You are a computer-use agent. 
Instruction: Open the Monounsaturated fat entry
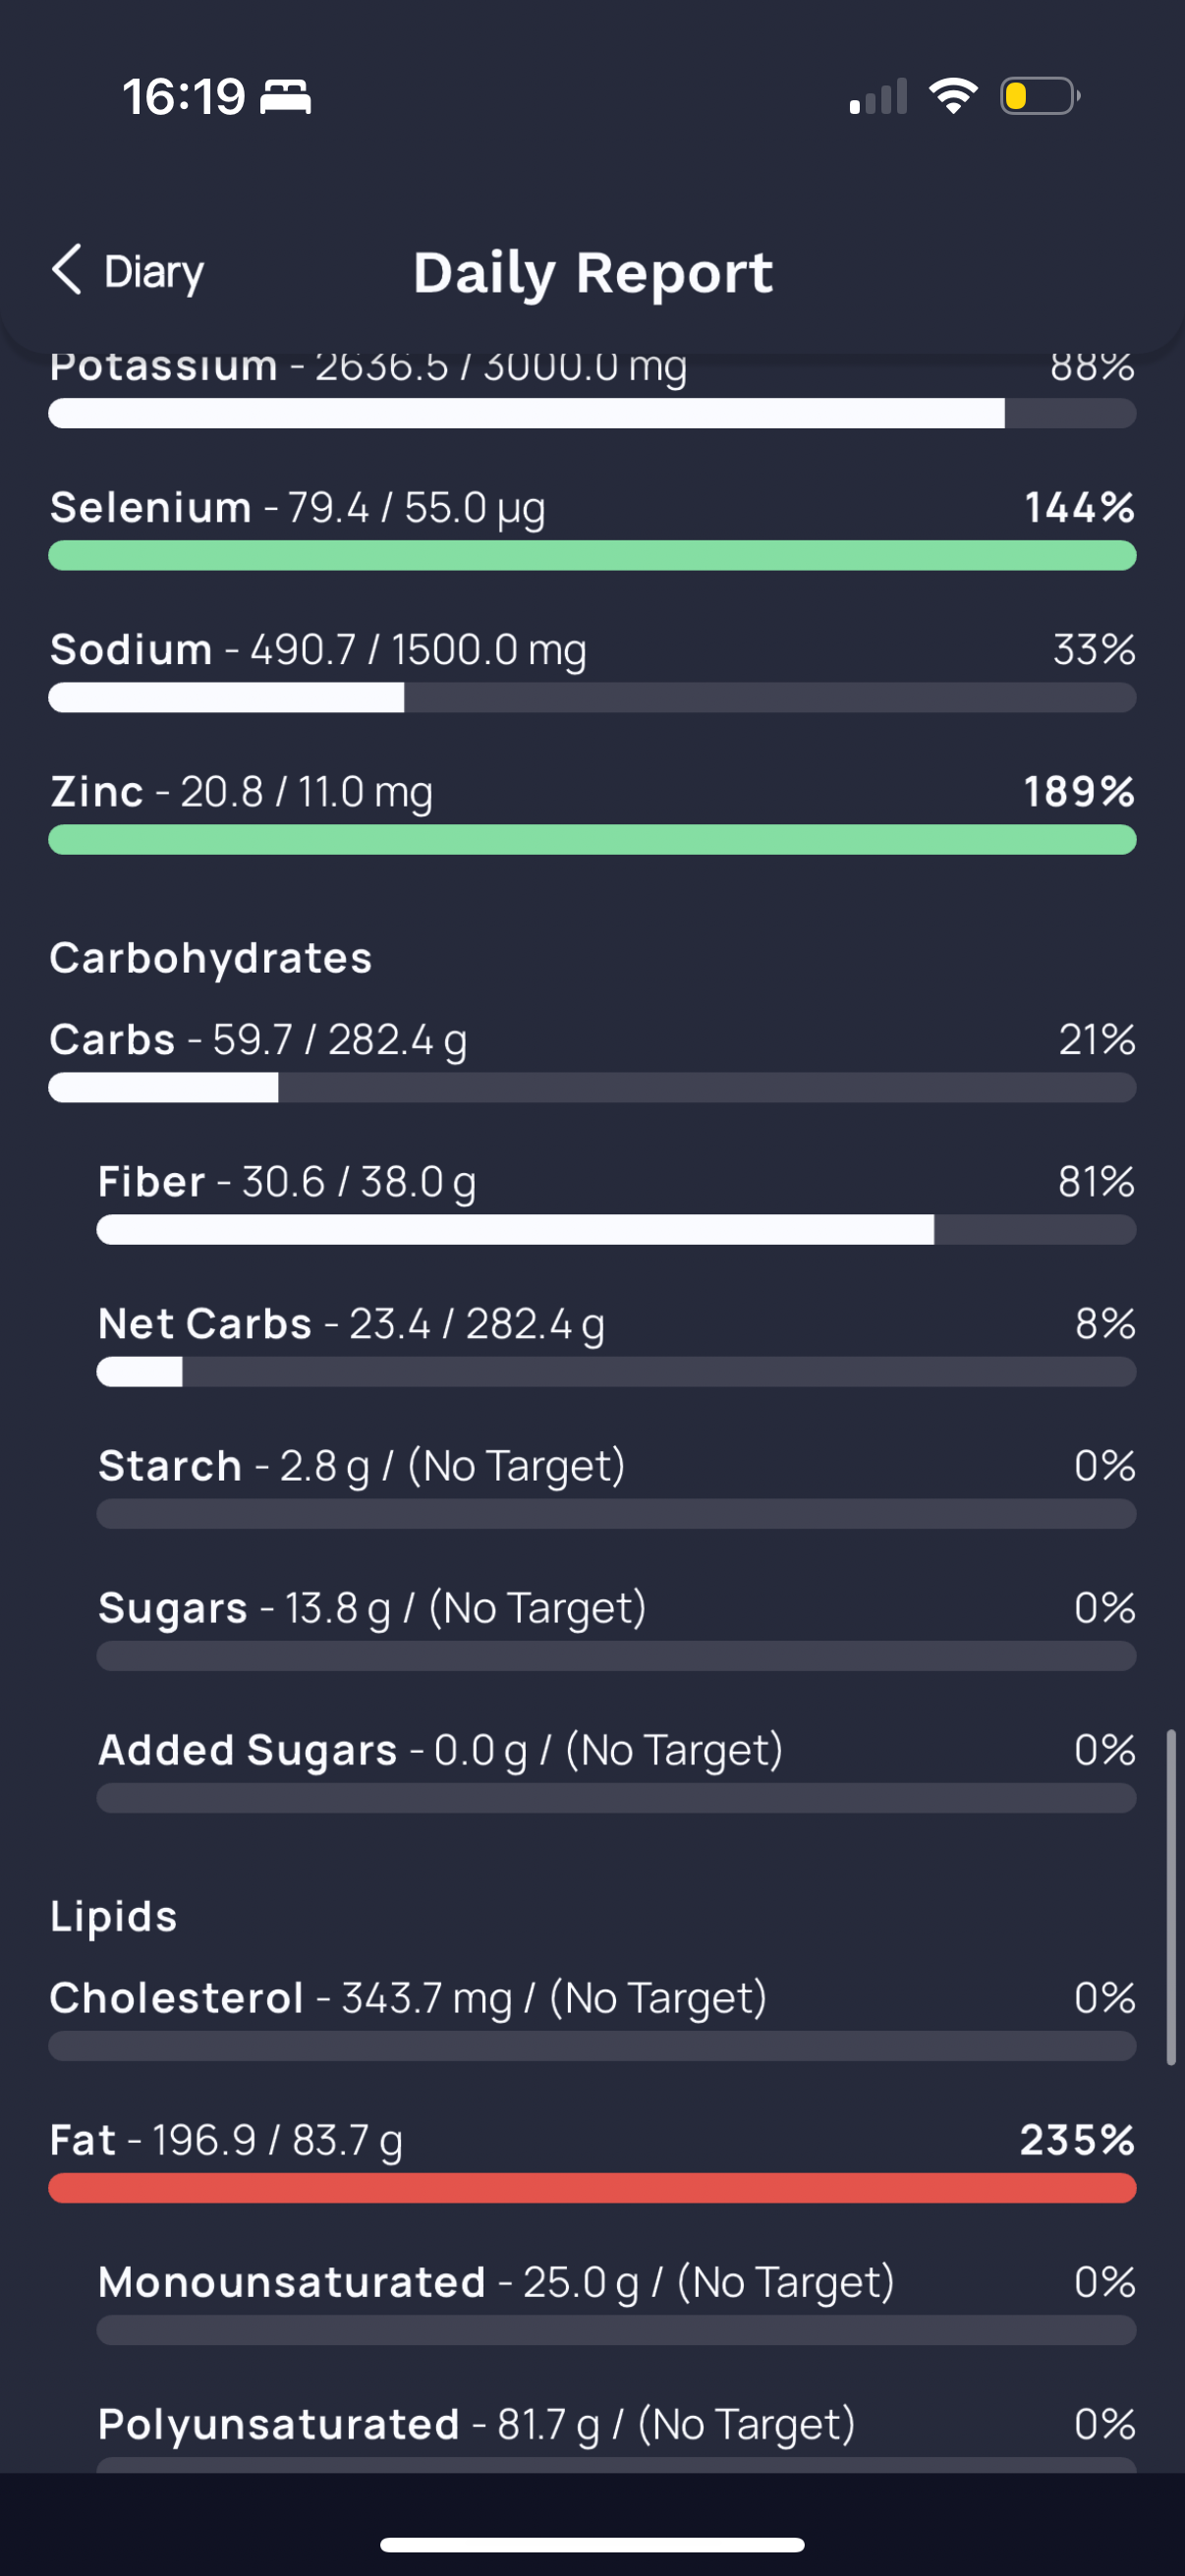click(616, 2301)
